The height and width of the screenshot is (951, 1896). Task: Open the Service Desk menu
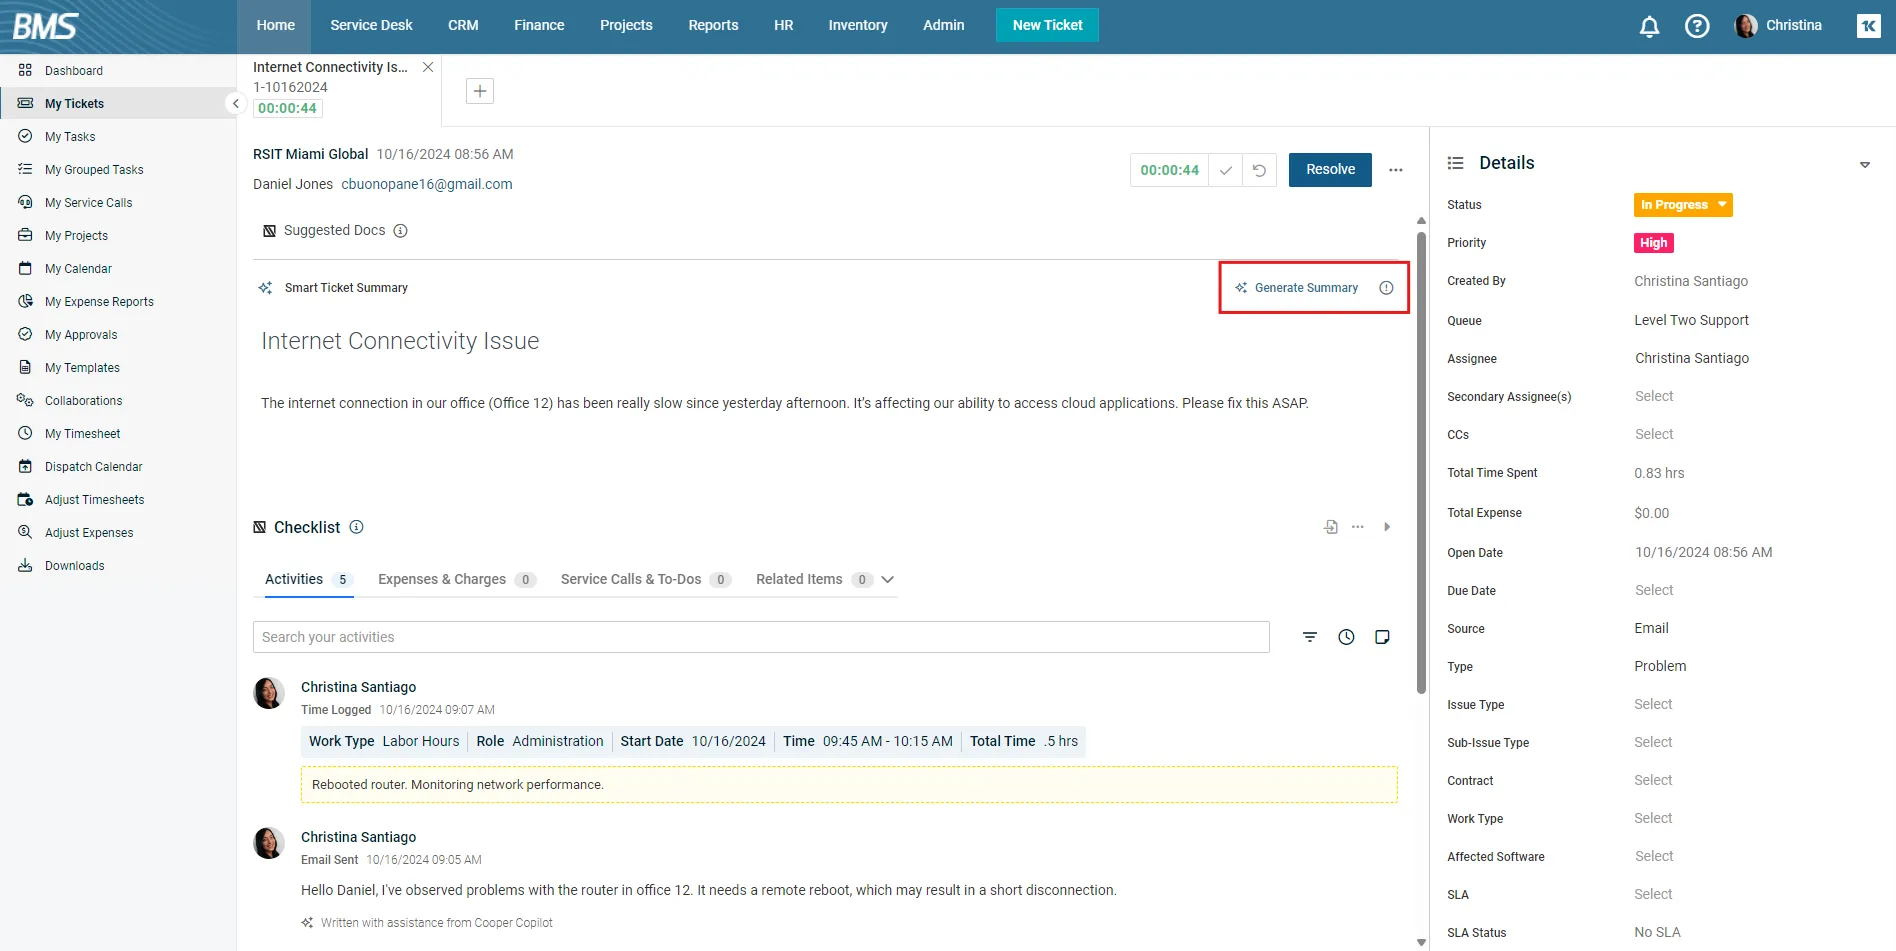click(x=371, y=26)
